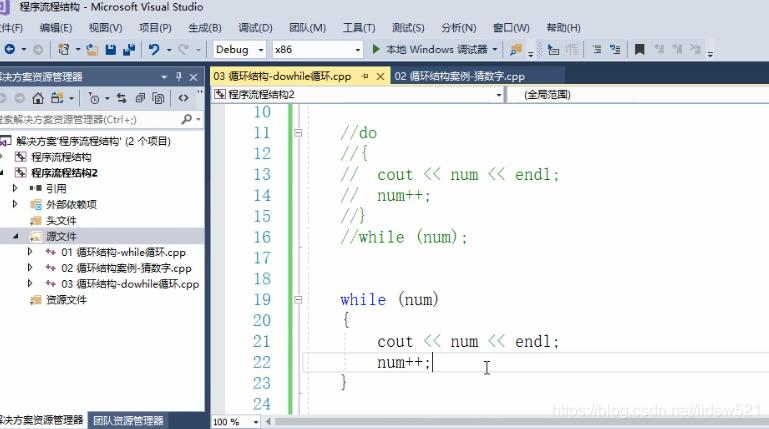Viewport: 769px width, 429px height.
Task: Click the Home icon in Solution Explorer
Action: coord(38,98)
